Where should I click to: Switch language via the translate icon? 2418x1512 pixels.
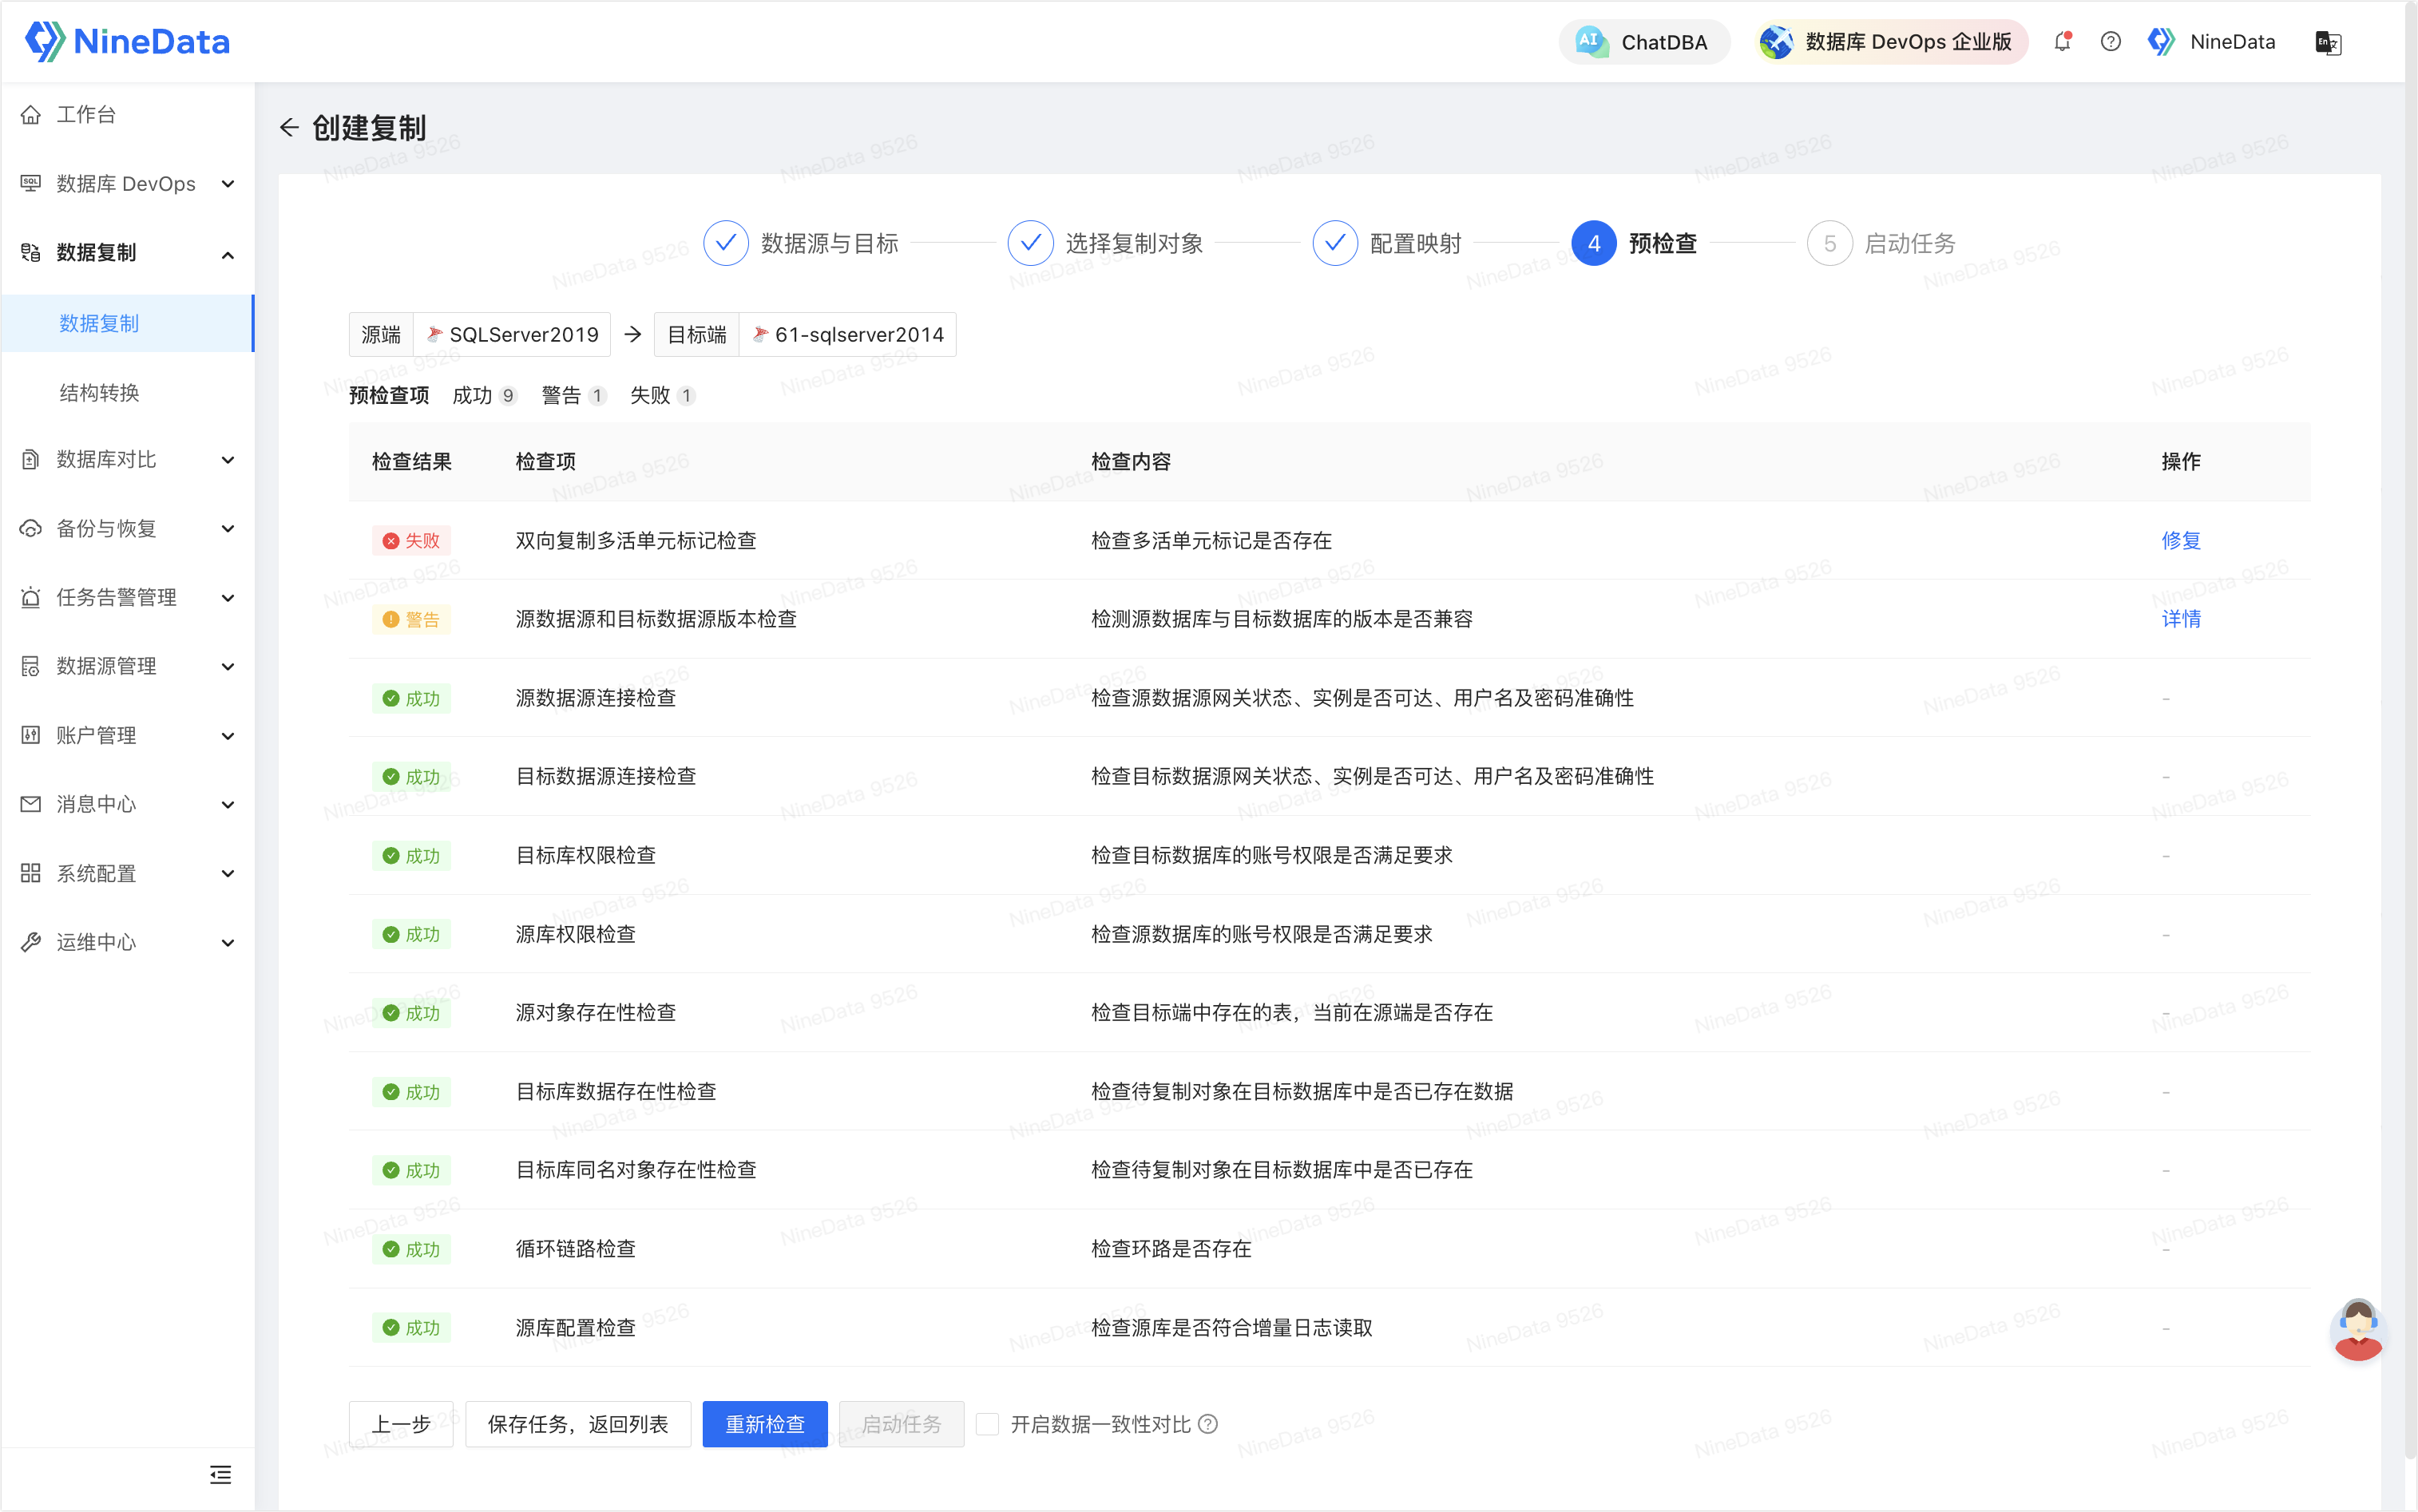[x=2328, y=43]
